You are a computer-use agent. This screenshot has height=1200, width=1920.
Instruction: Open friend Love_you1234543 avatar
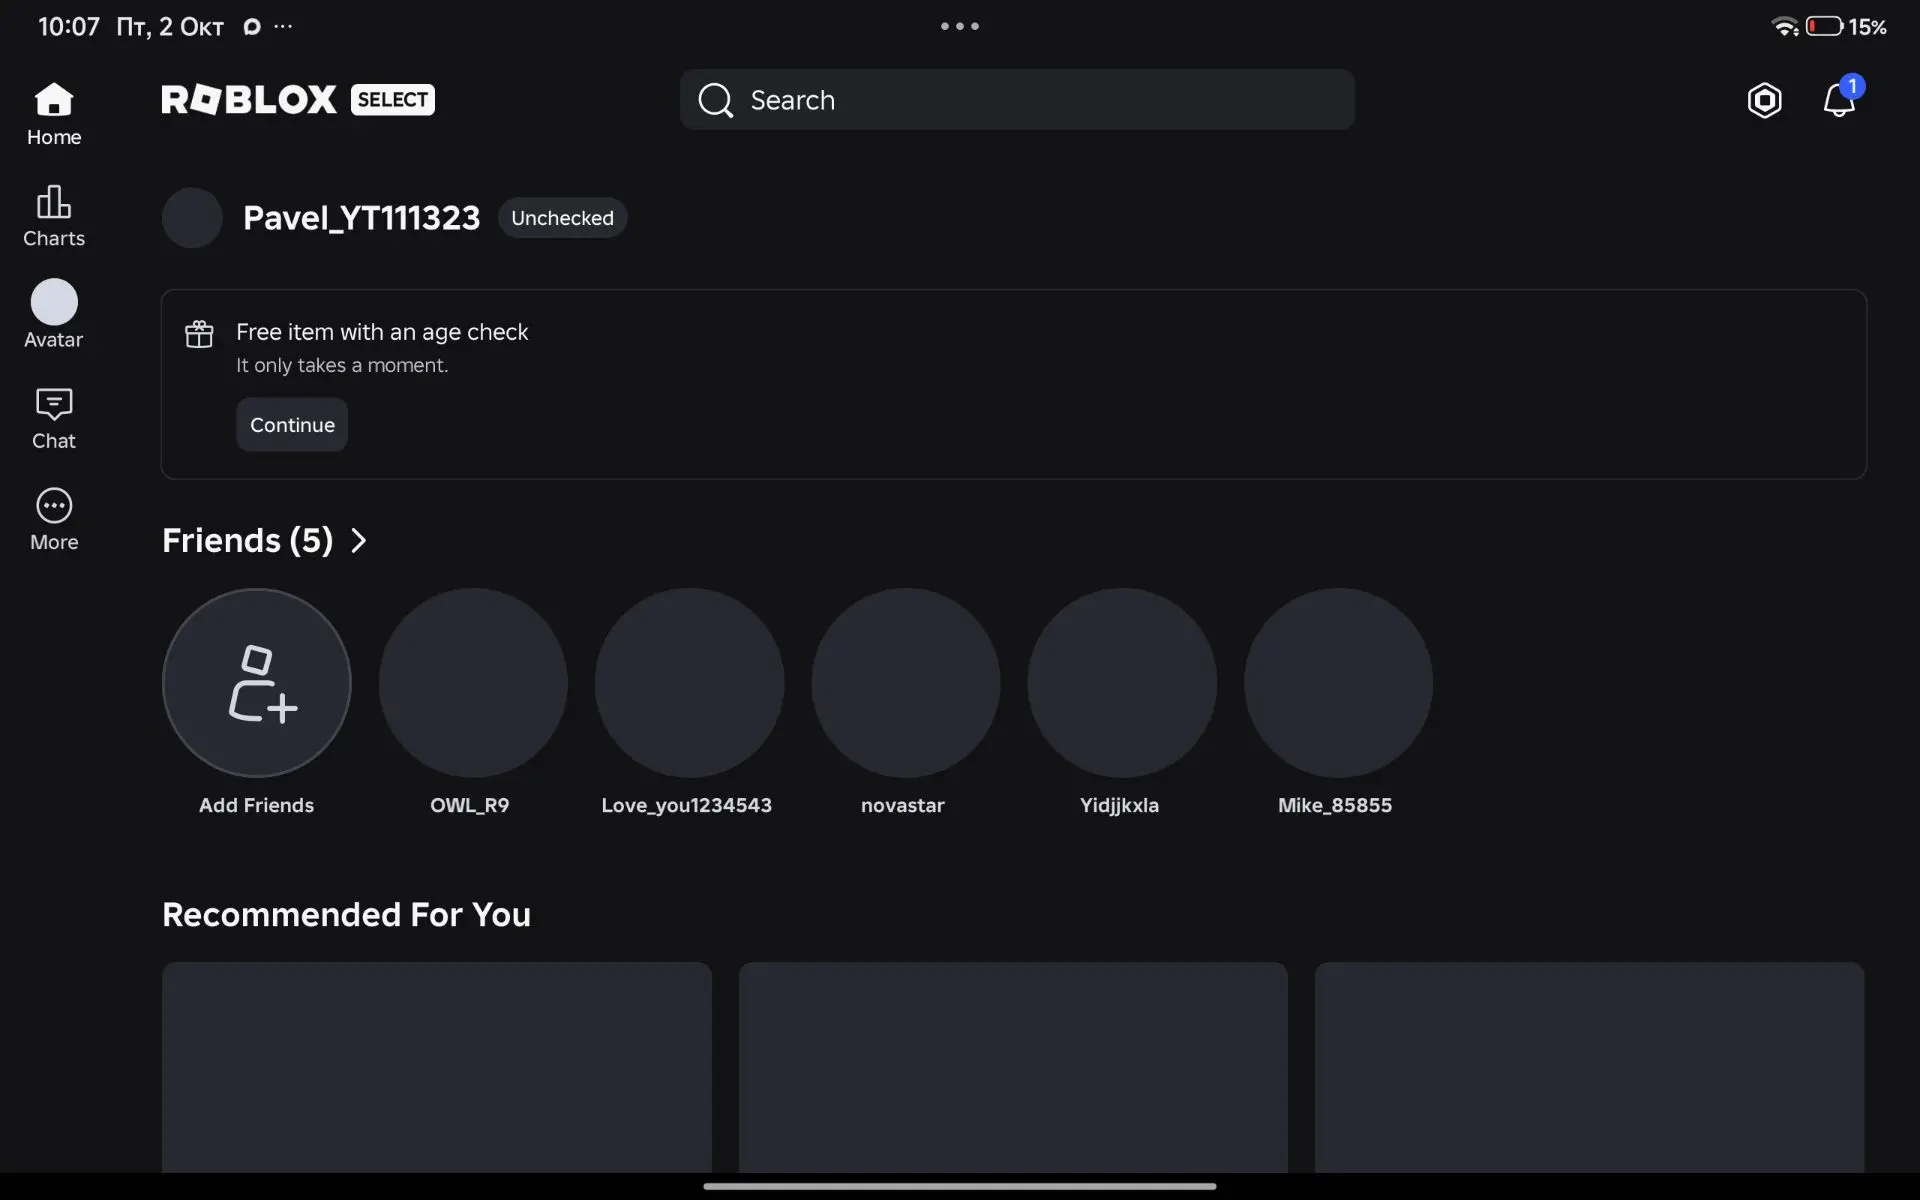click(689, 682)
